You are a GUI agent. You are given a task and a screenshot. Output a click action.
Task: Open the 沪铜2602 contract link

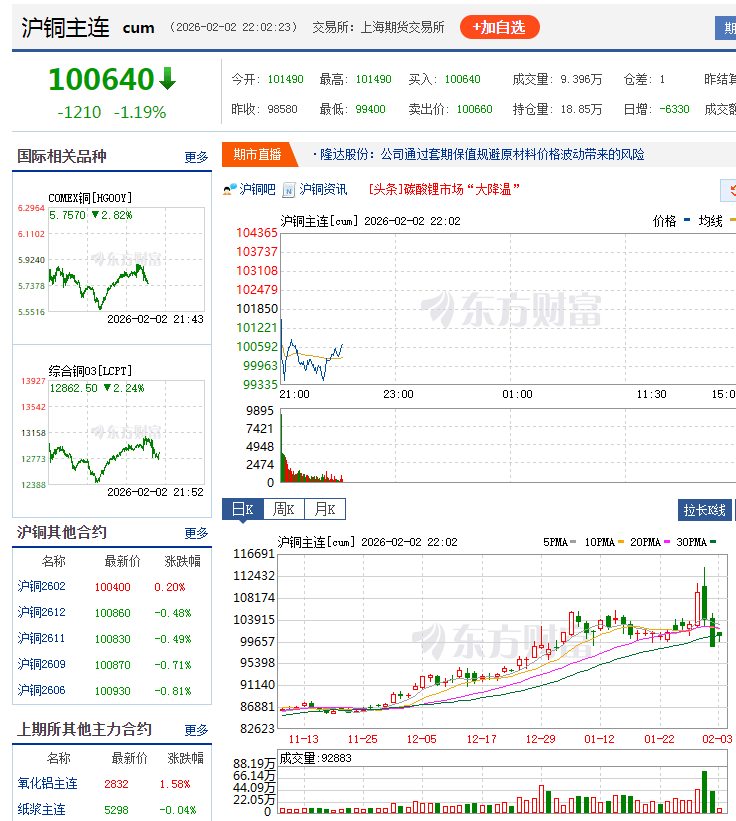pos(42,586)
